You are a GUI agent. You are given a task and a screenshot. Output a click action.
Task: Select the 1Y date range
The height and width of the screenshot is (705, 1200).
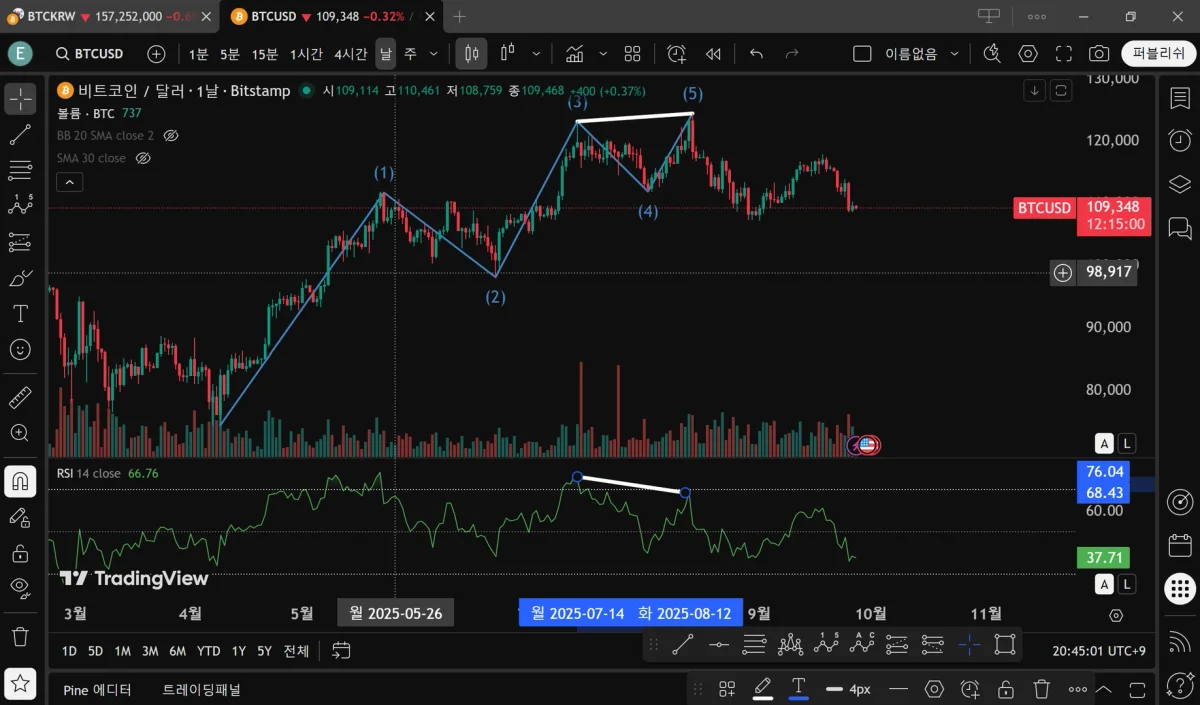(x=238, y=651)
